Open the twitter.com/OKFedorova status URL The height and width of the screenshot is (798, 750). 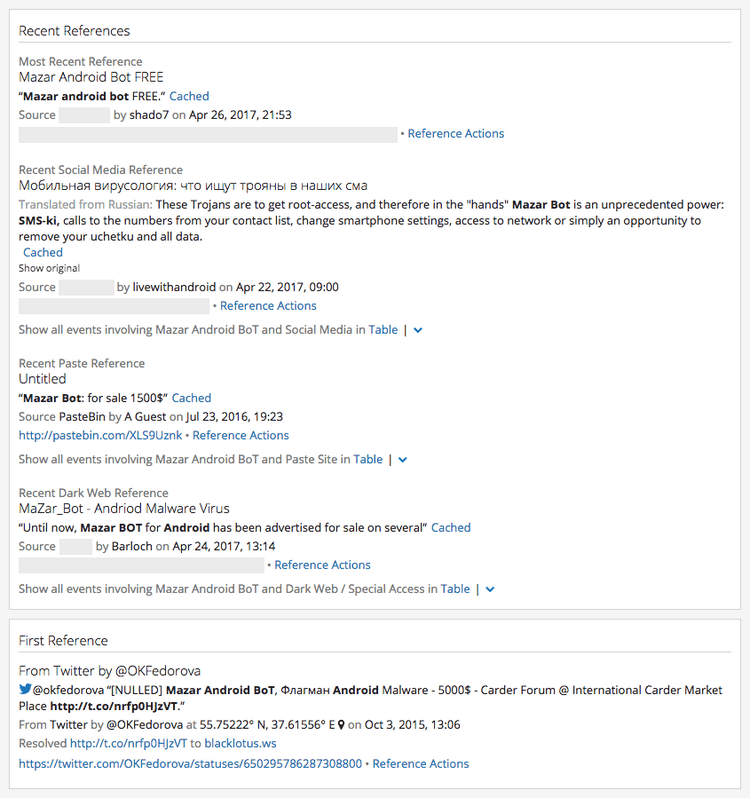coord(190,764)
